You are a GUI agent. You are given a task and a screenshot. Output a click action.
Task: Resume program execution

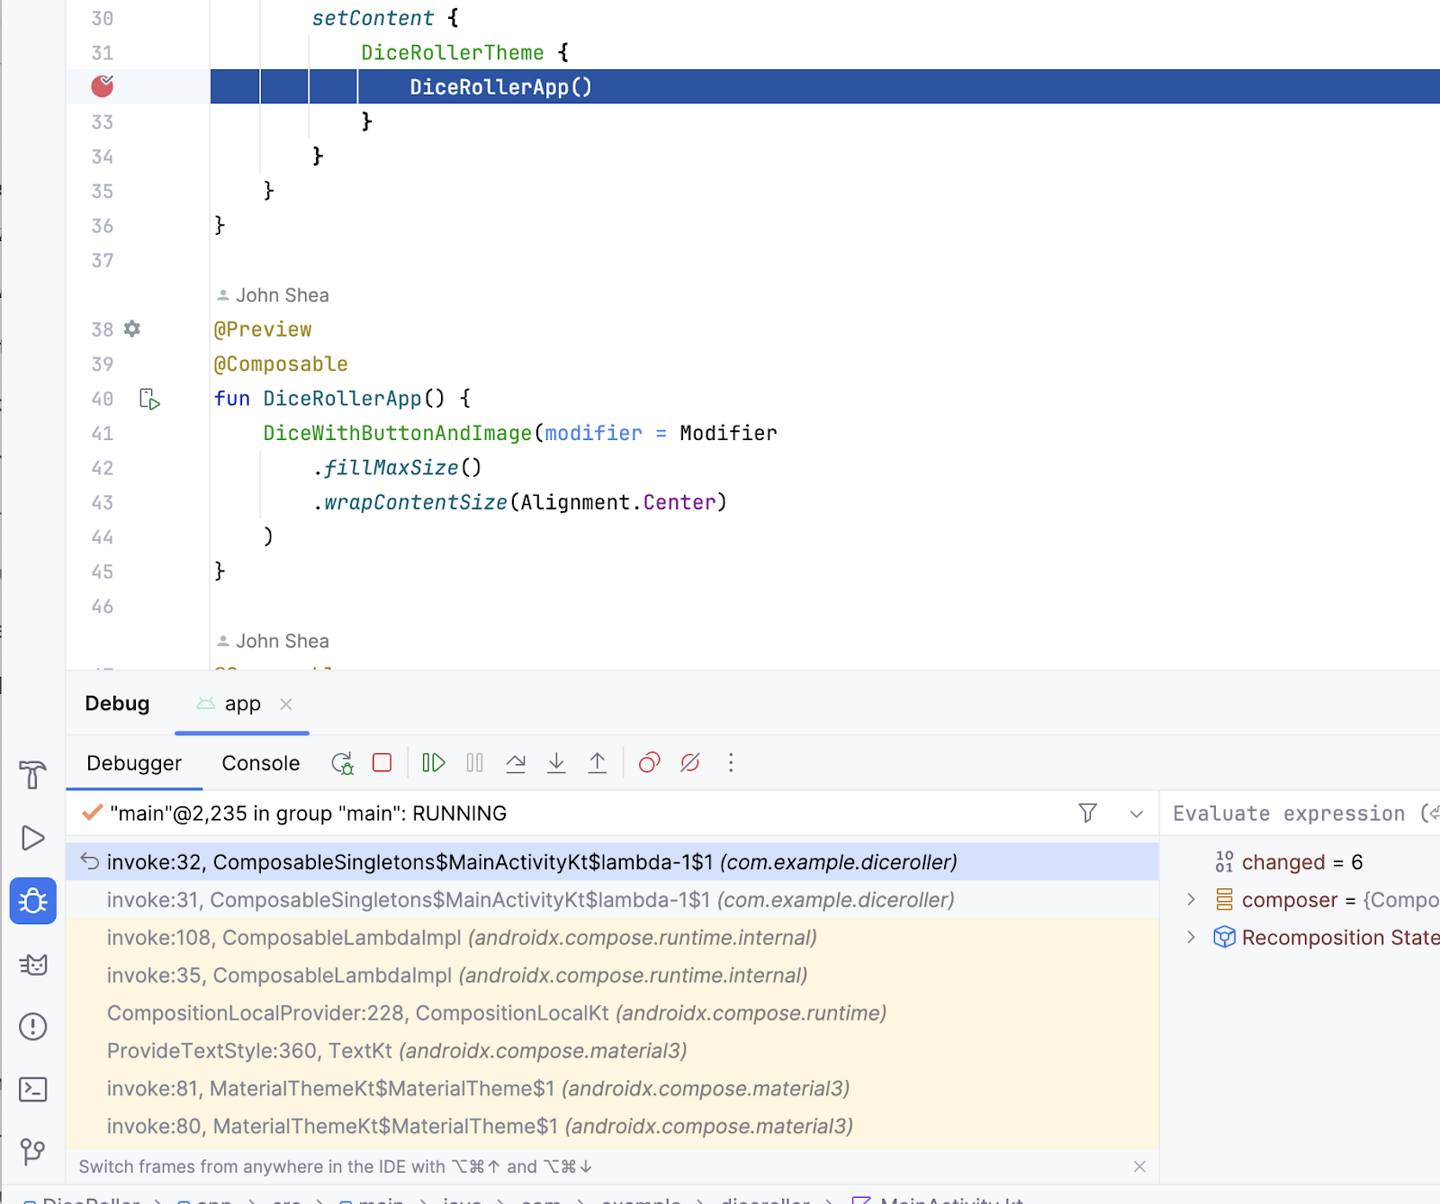(x=433, y=763)
